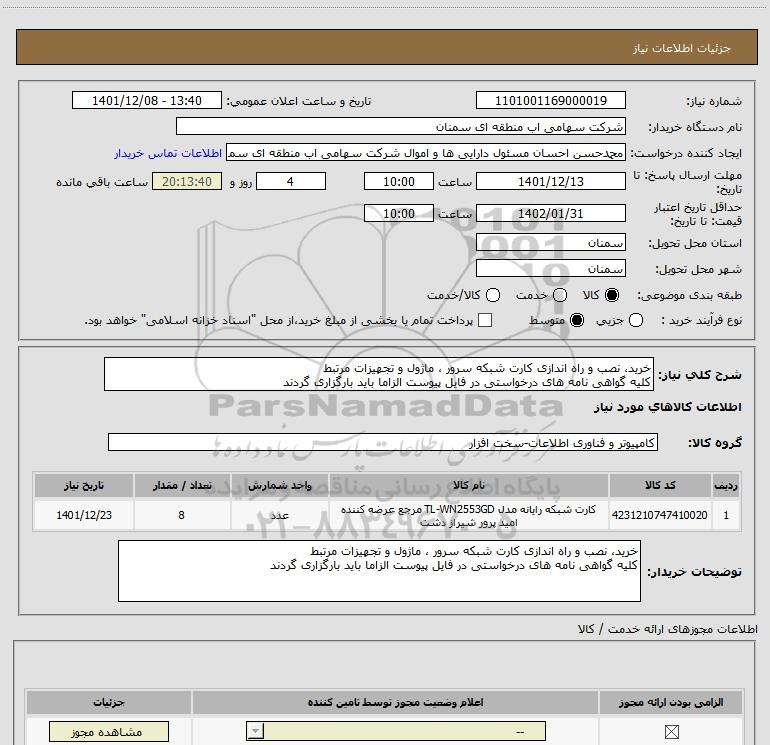
Task: Toggle the required-permit checkbox in the license table
Action: coord(671,732)
